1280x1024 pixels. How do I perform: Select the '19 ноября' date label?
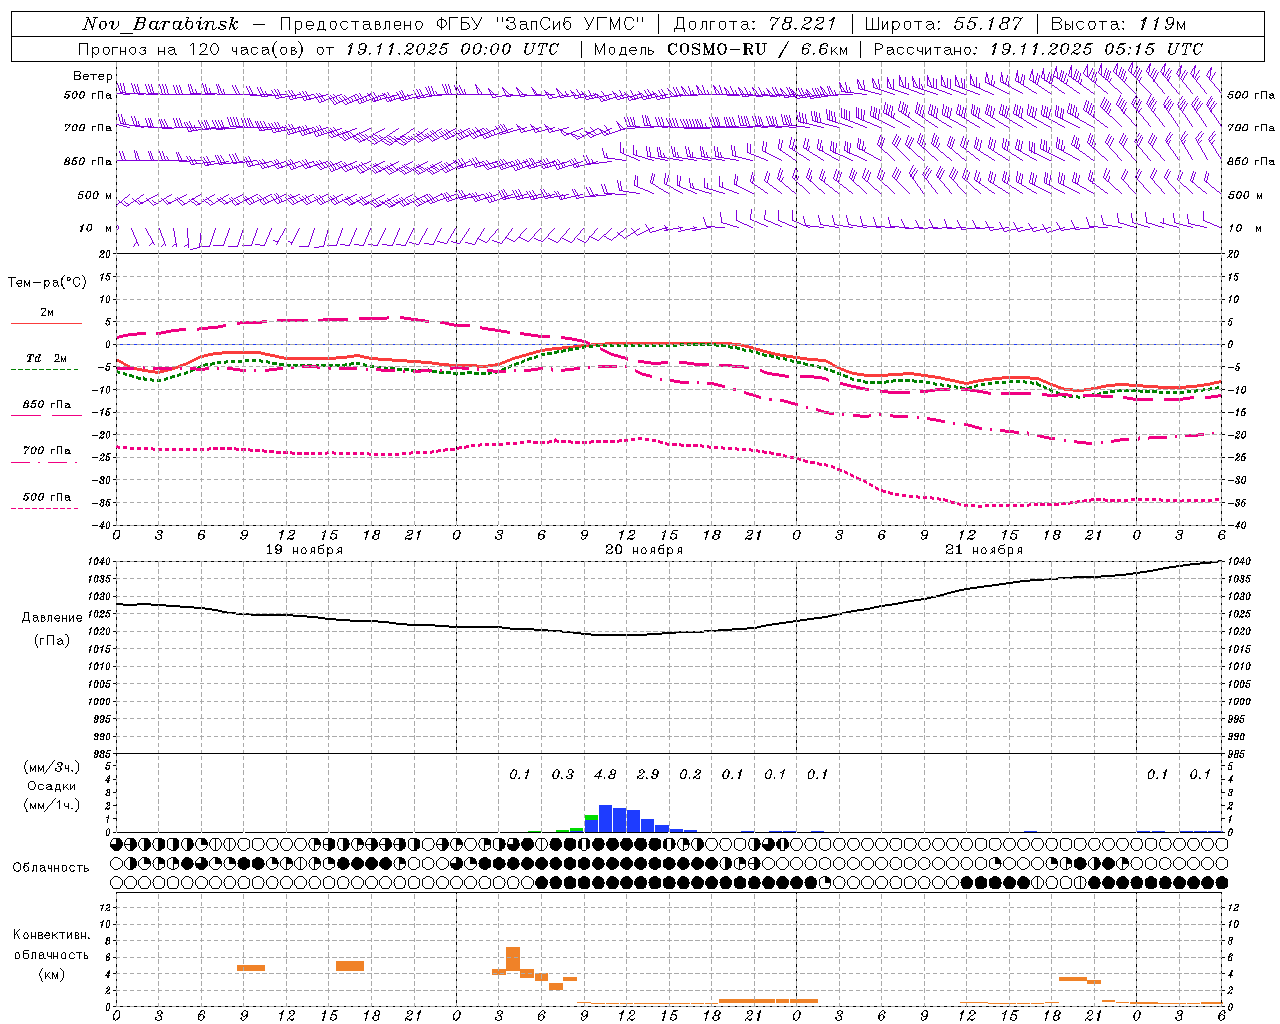pos(304,550)
